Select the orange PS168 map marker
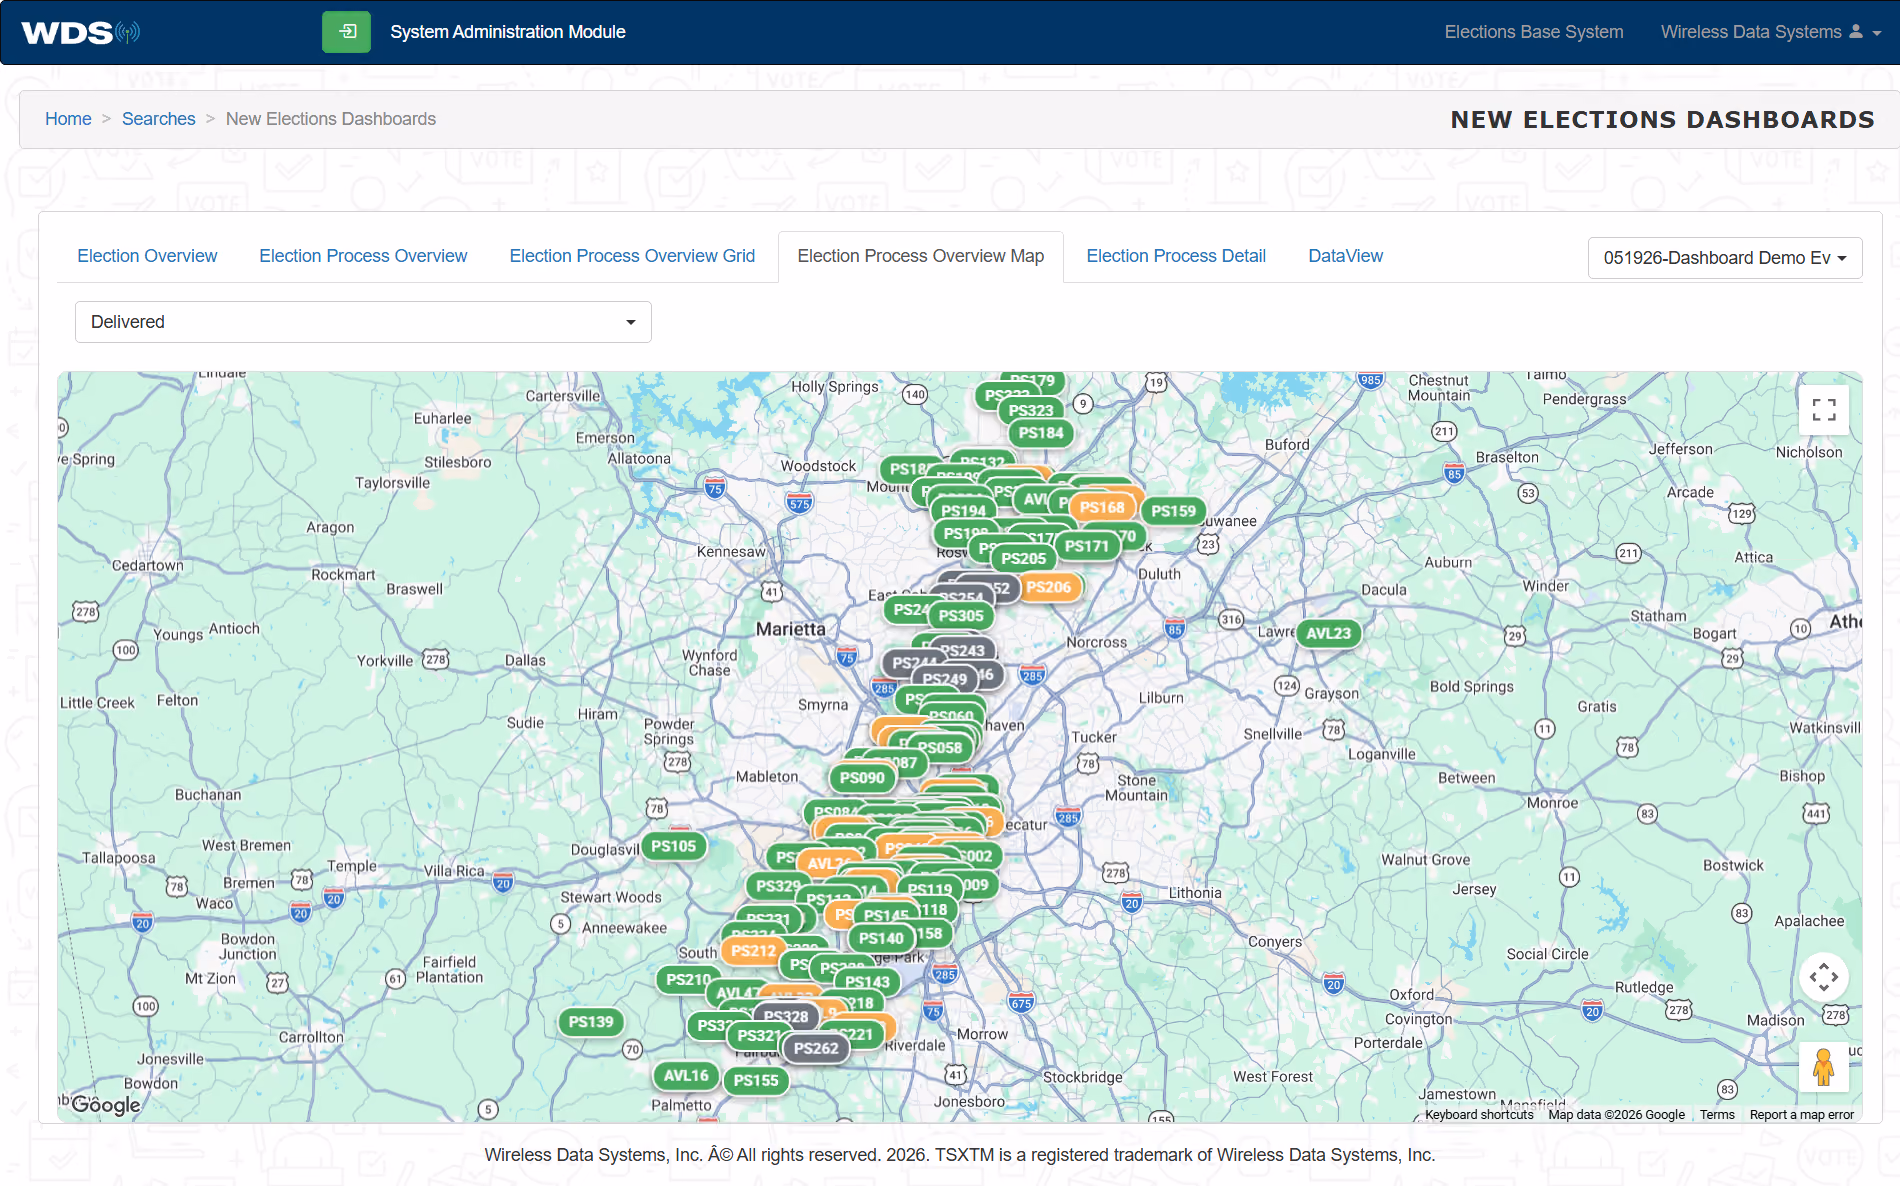 pos(1102,507)
